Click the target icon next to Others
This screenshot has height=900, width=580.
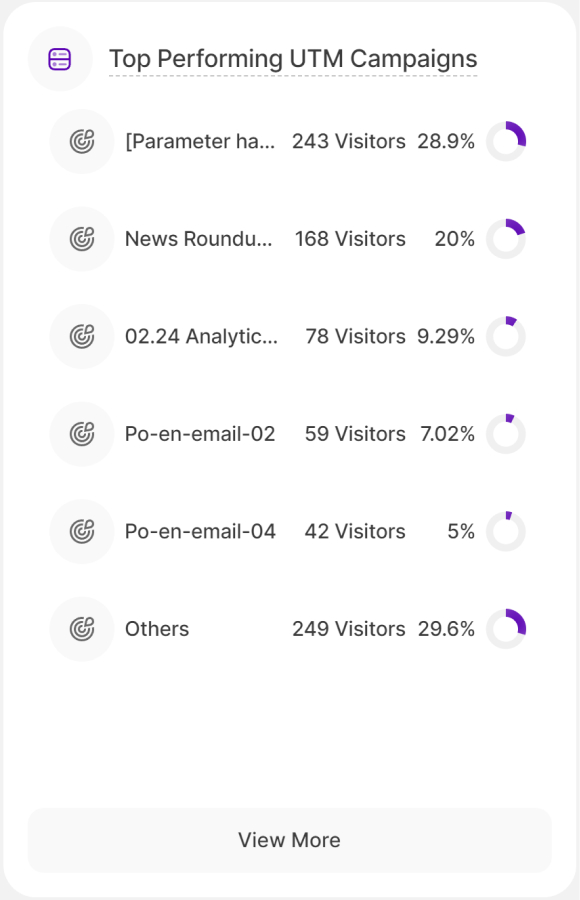(81, 628)
